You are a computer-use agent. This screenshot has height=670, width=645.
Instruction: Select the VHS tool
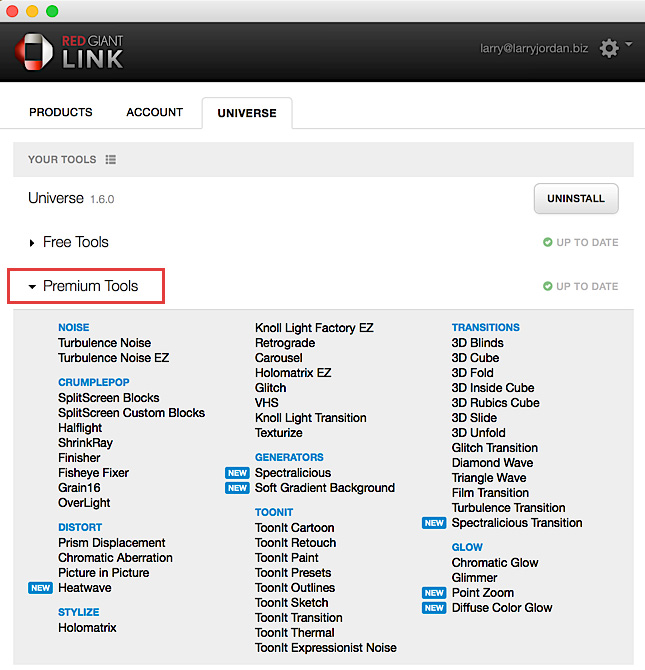pyautogui.click(x=267, y=403)
